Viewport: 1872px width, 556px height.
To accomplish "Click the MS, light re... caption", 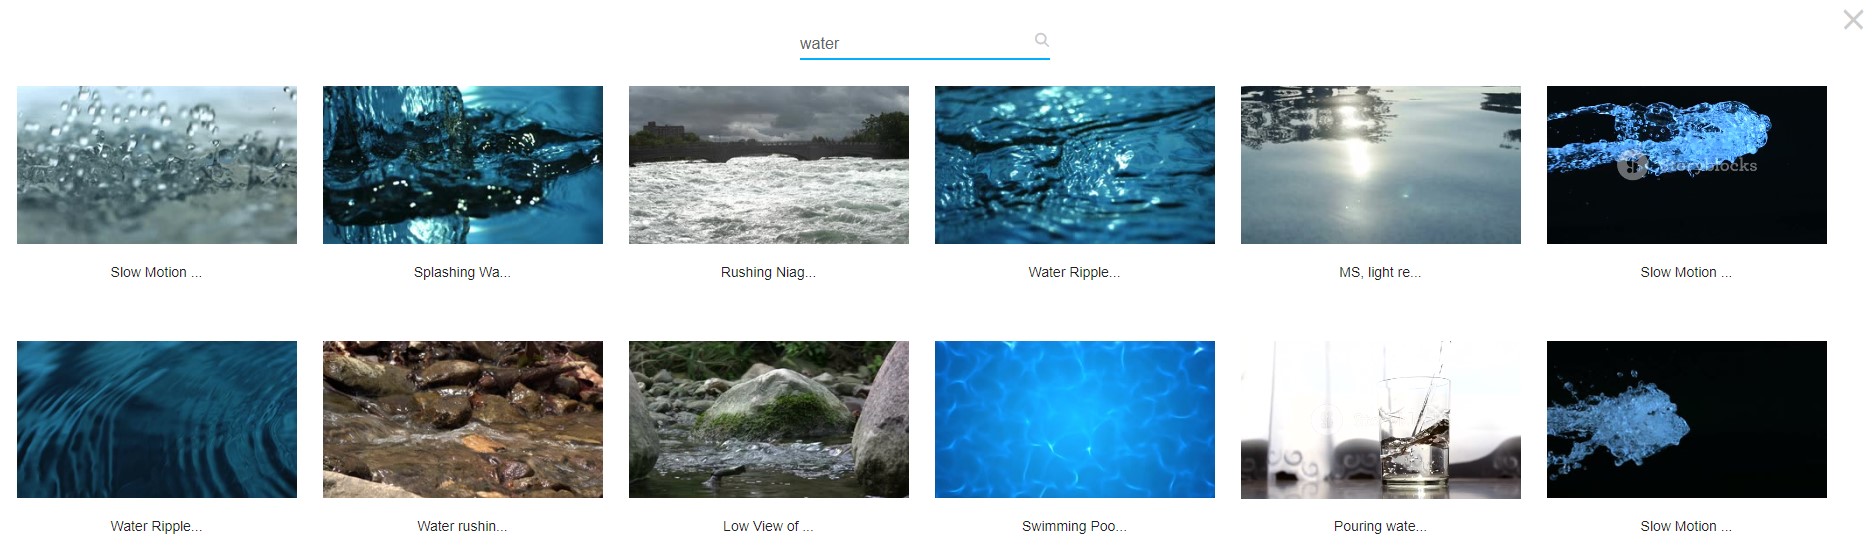I will [1380, 272].
